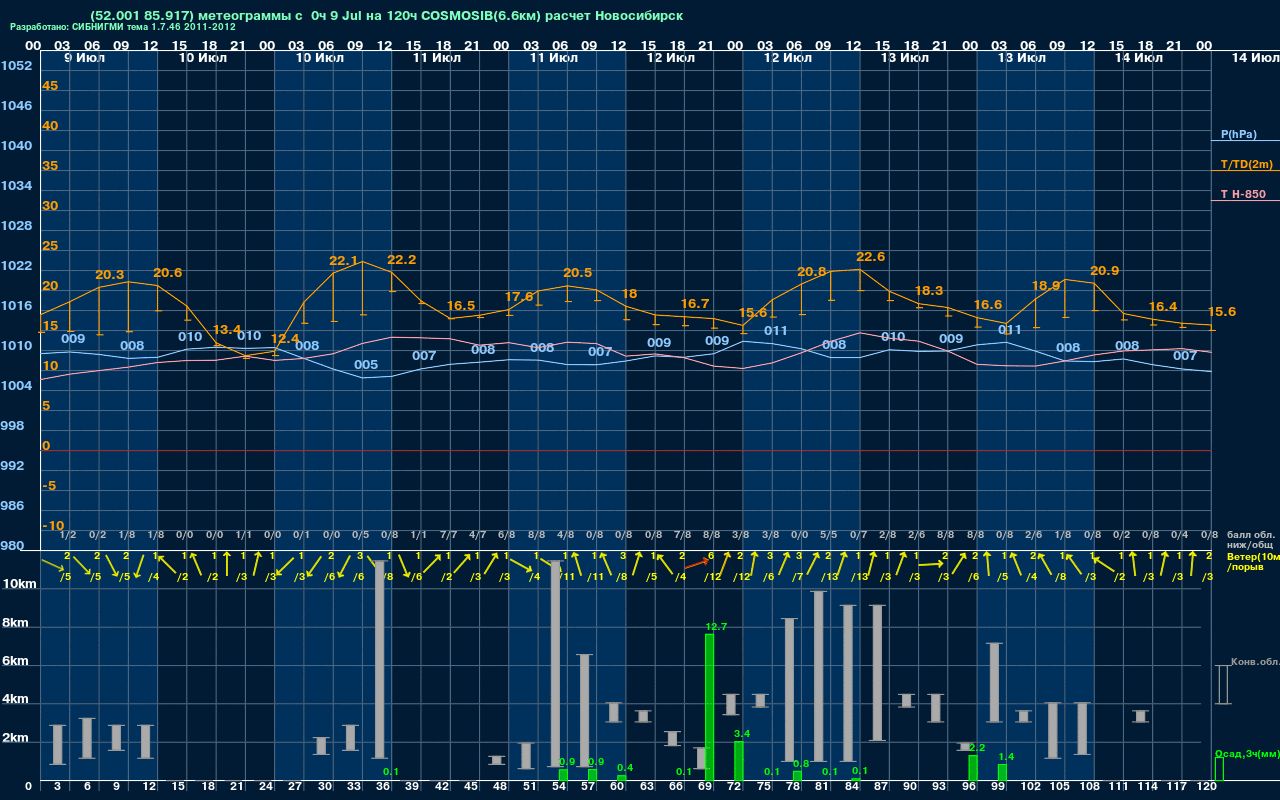The image size is (1280, 800).
Task: Click the 980 pressure axis value
Action: 12,546
